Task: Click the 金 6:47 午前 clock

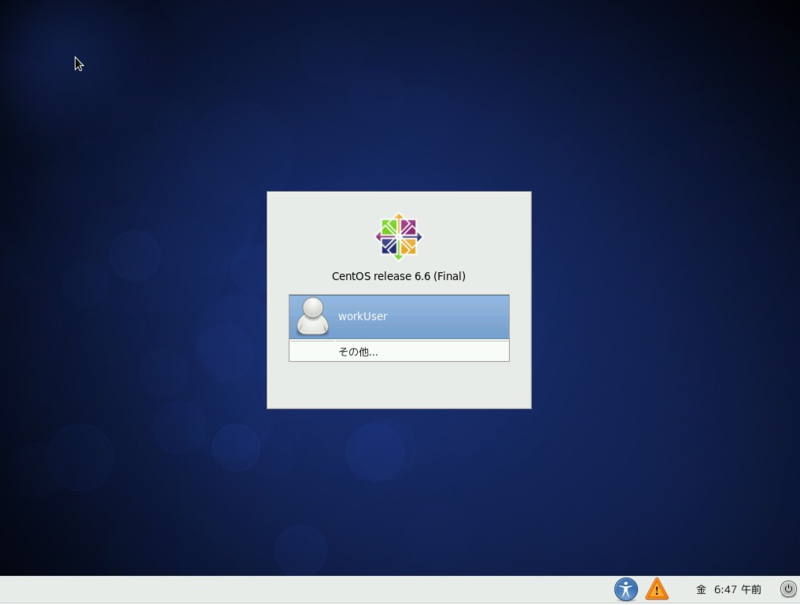Action: [729, 590]
